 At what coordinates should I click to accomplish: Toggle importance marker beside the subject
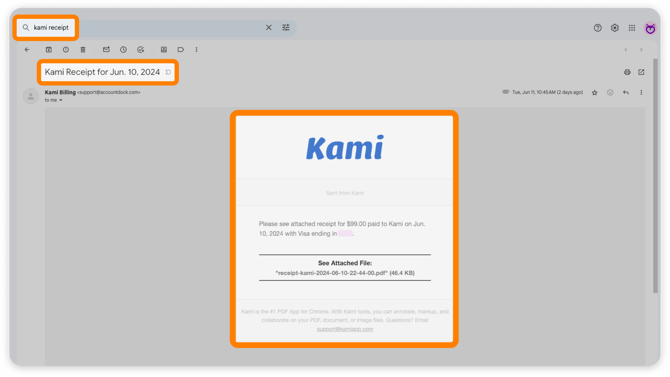tap(168, 72)
